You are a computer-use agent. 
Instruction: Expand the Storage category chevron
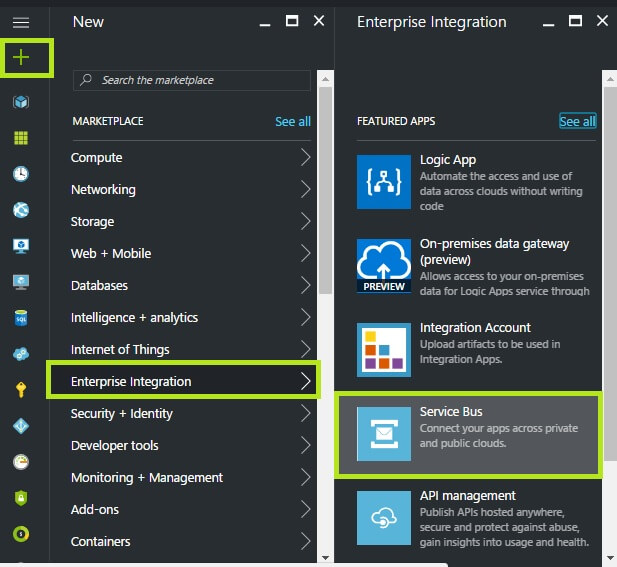306,221
